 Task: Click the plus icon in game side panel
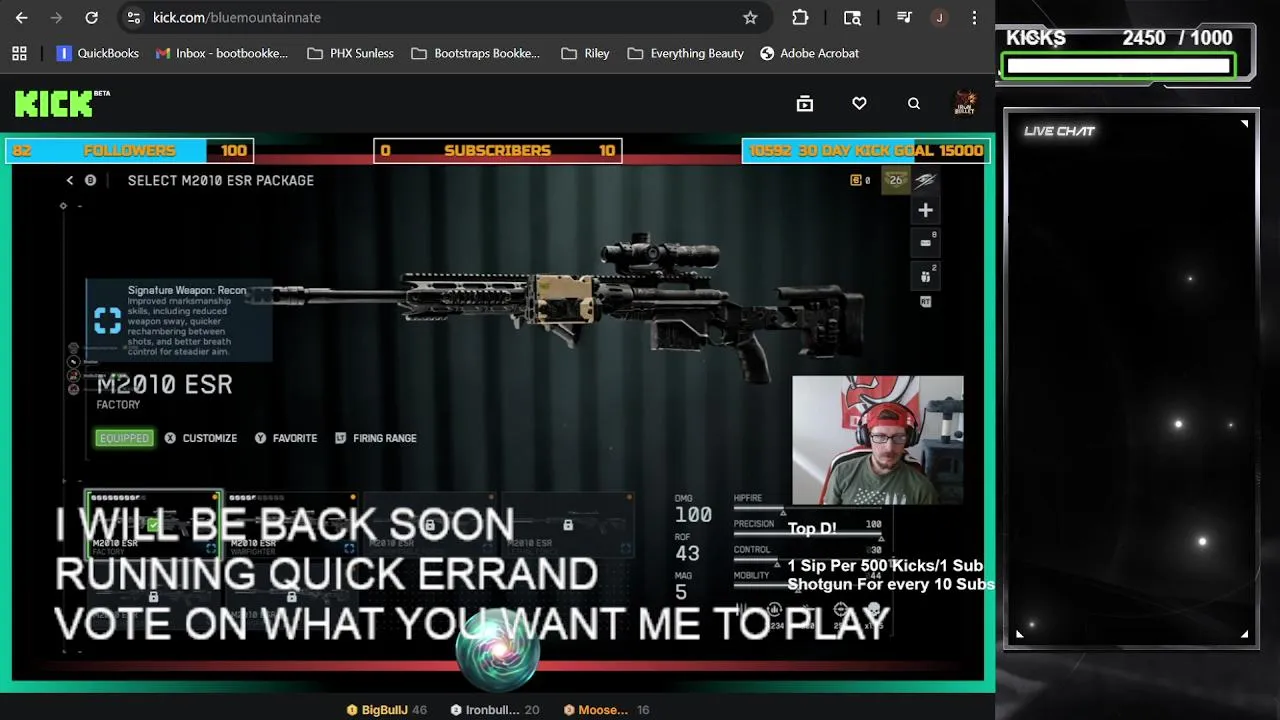925,210
